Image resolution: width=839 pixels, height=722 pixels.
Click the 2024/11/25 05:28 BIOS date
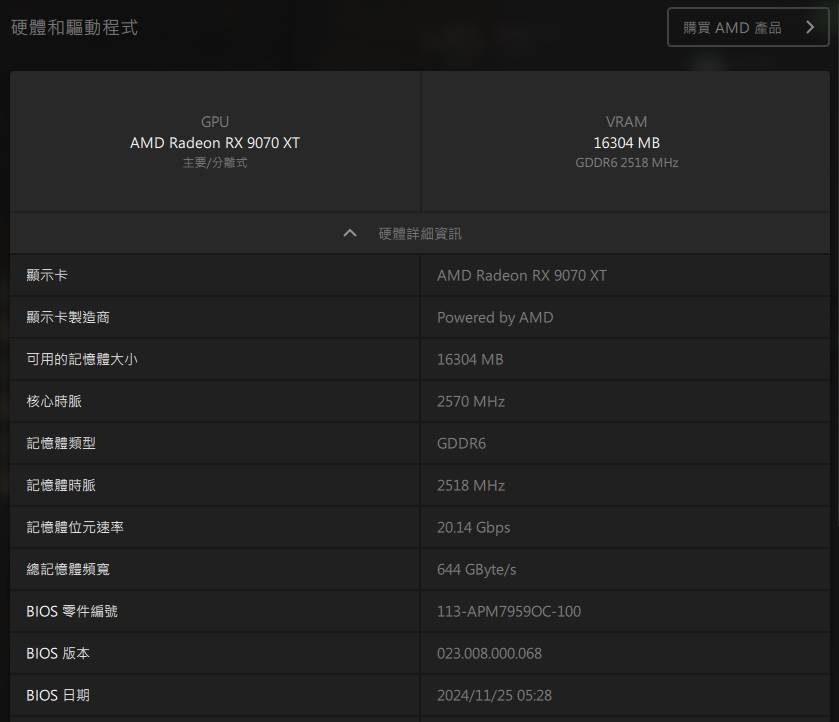coord(494,695)
